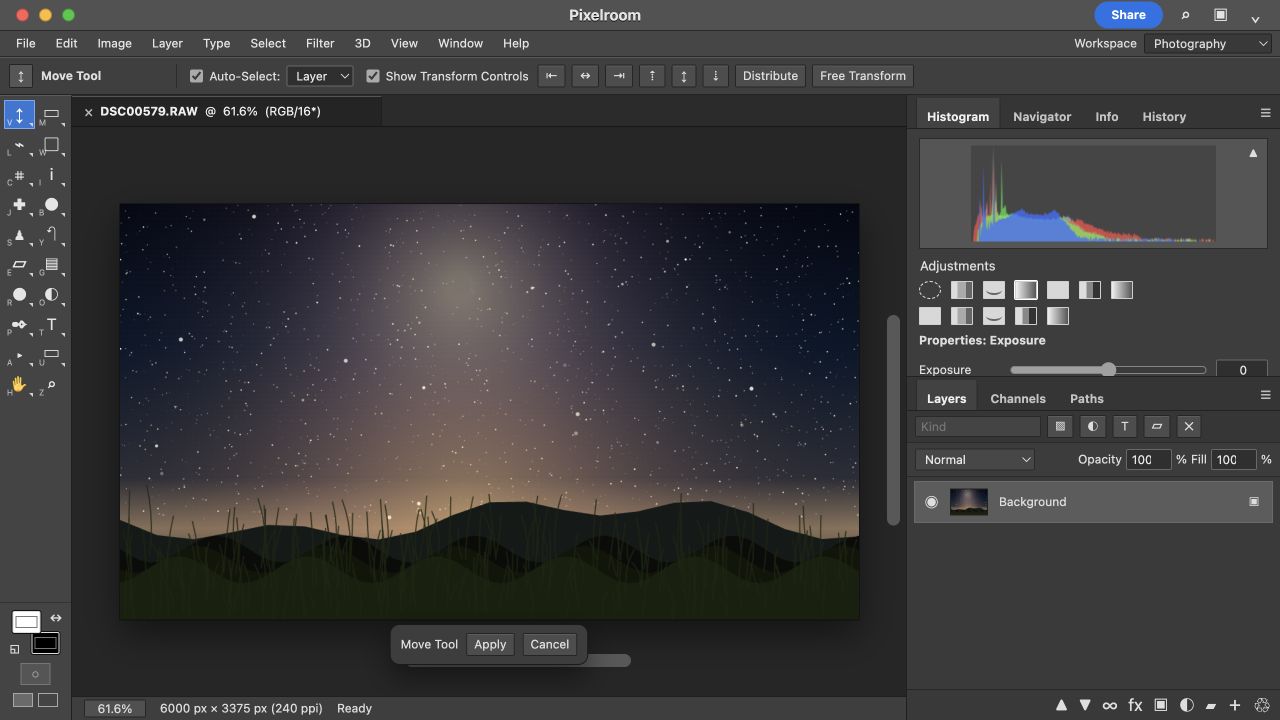Click the Exposure slider handle
Screen dimensions: 1280x720
tap(1108, 370)
